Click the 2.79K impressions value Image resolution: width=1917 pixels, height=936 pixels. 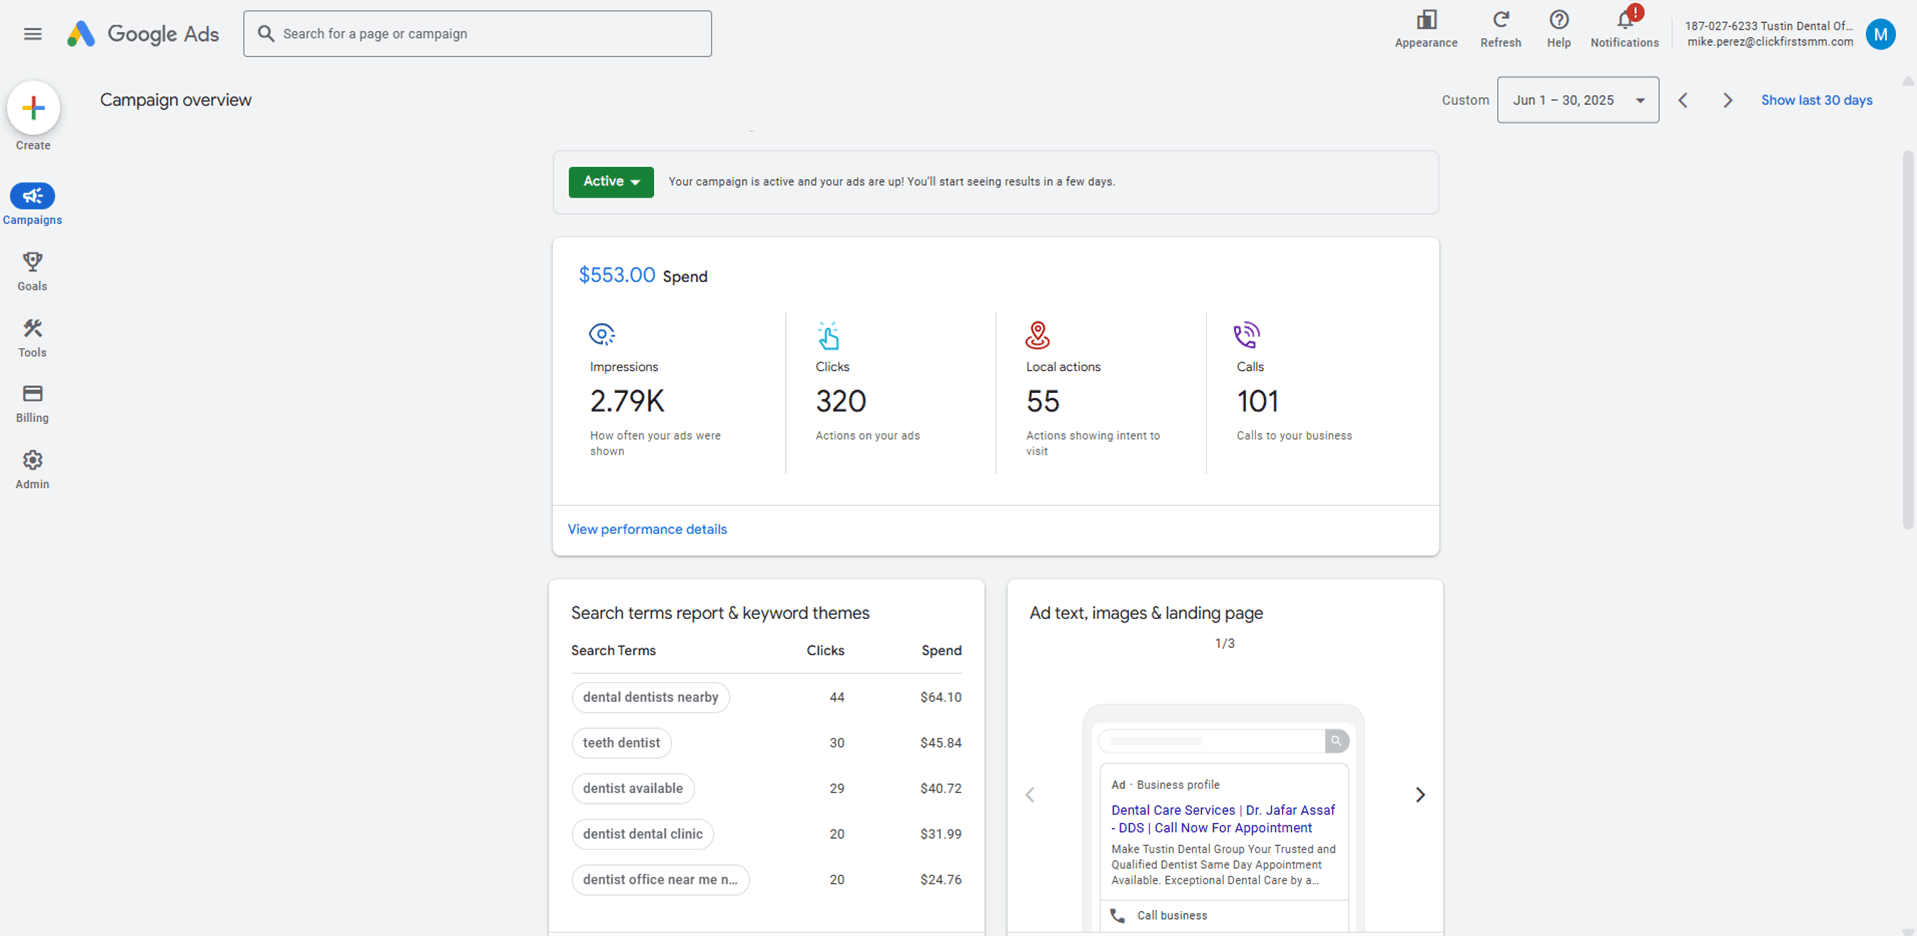pyautogui.click(x=627, y=401)
